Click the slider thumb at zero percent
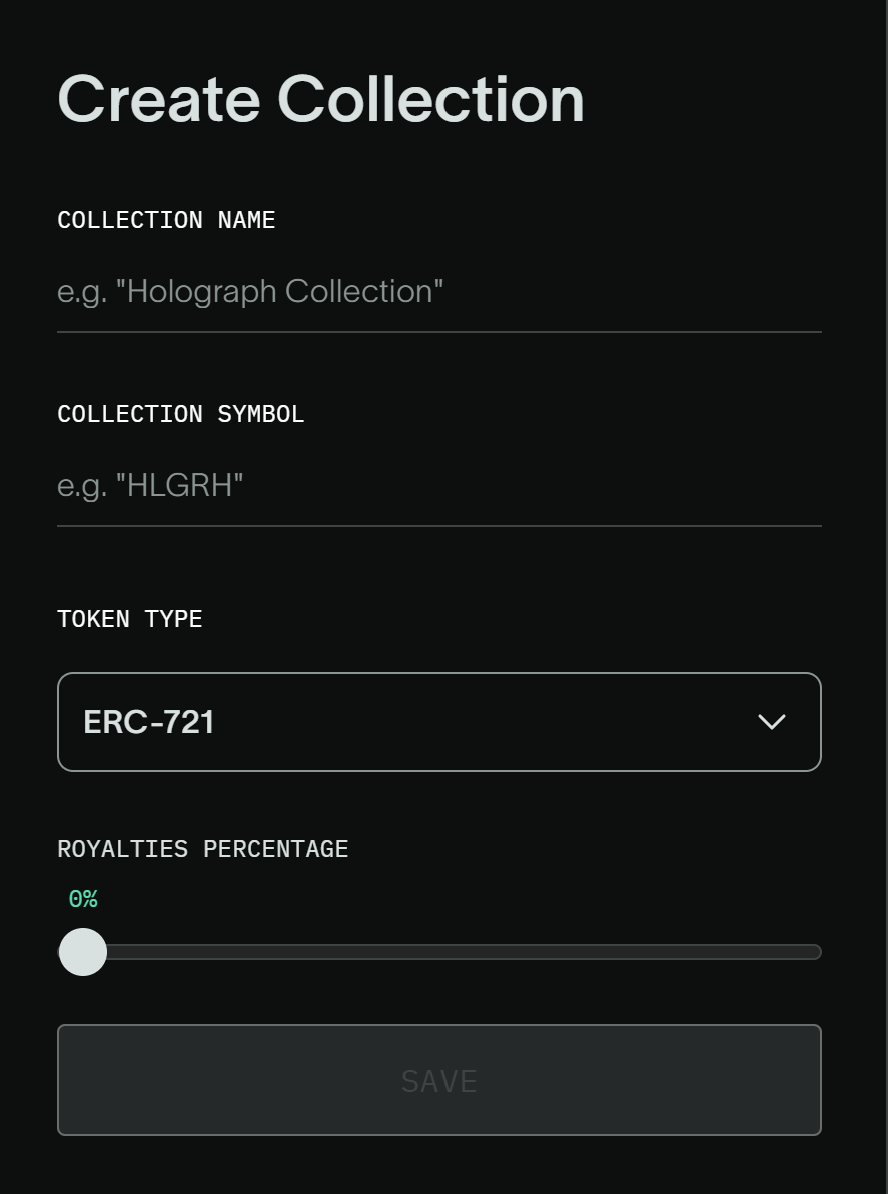This screenshot has width=888, height=1194. click(83, 951)
